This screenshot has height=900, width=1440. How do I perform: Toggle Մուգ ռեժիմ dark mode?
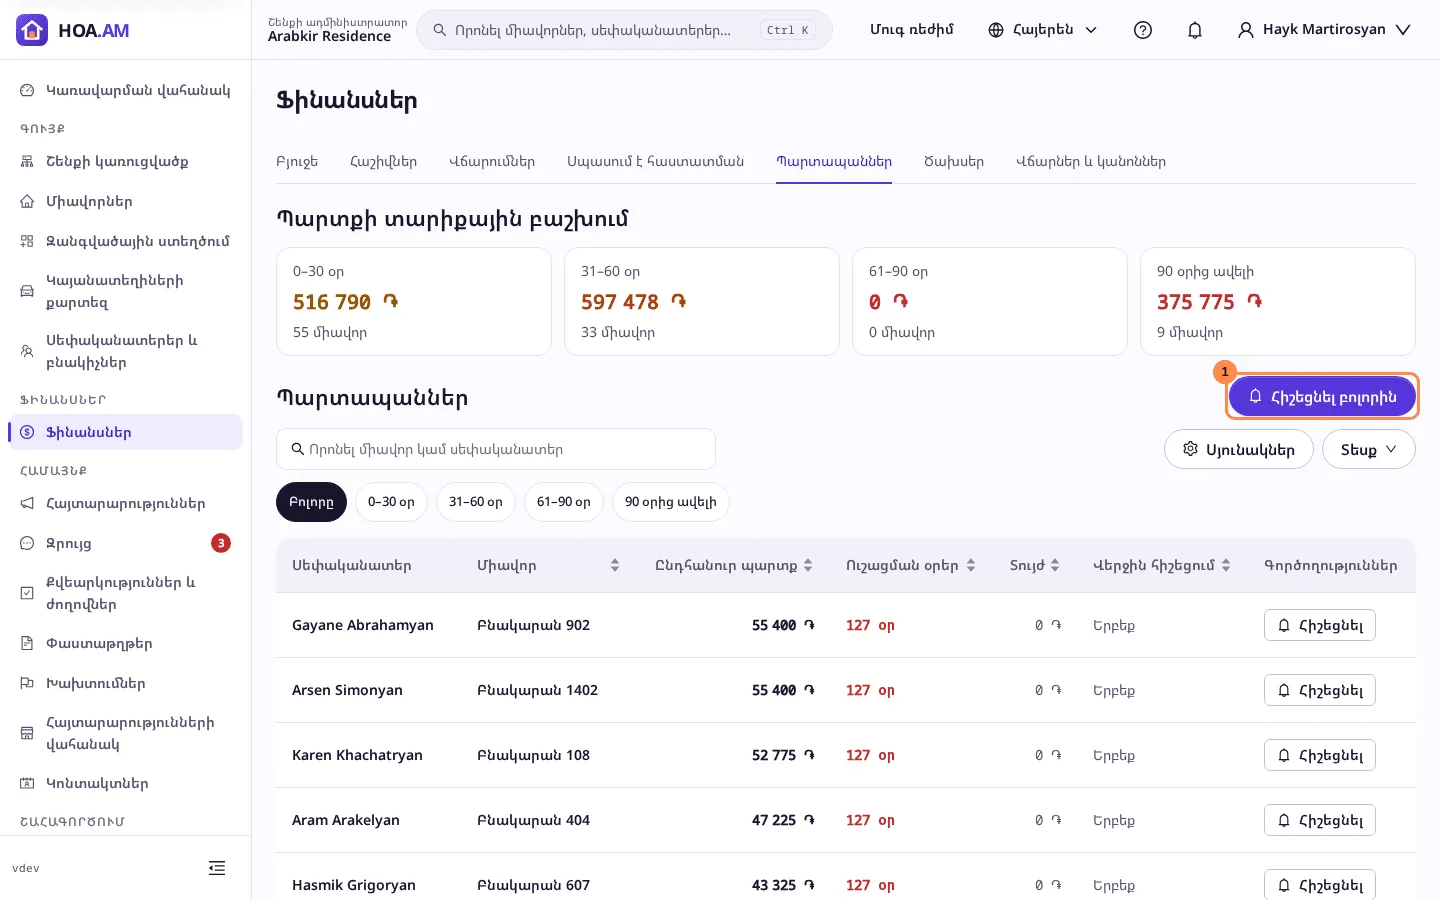coord(911,30)
